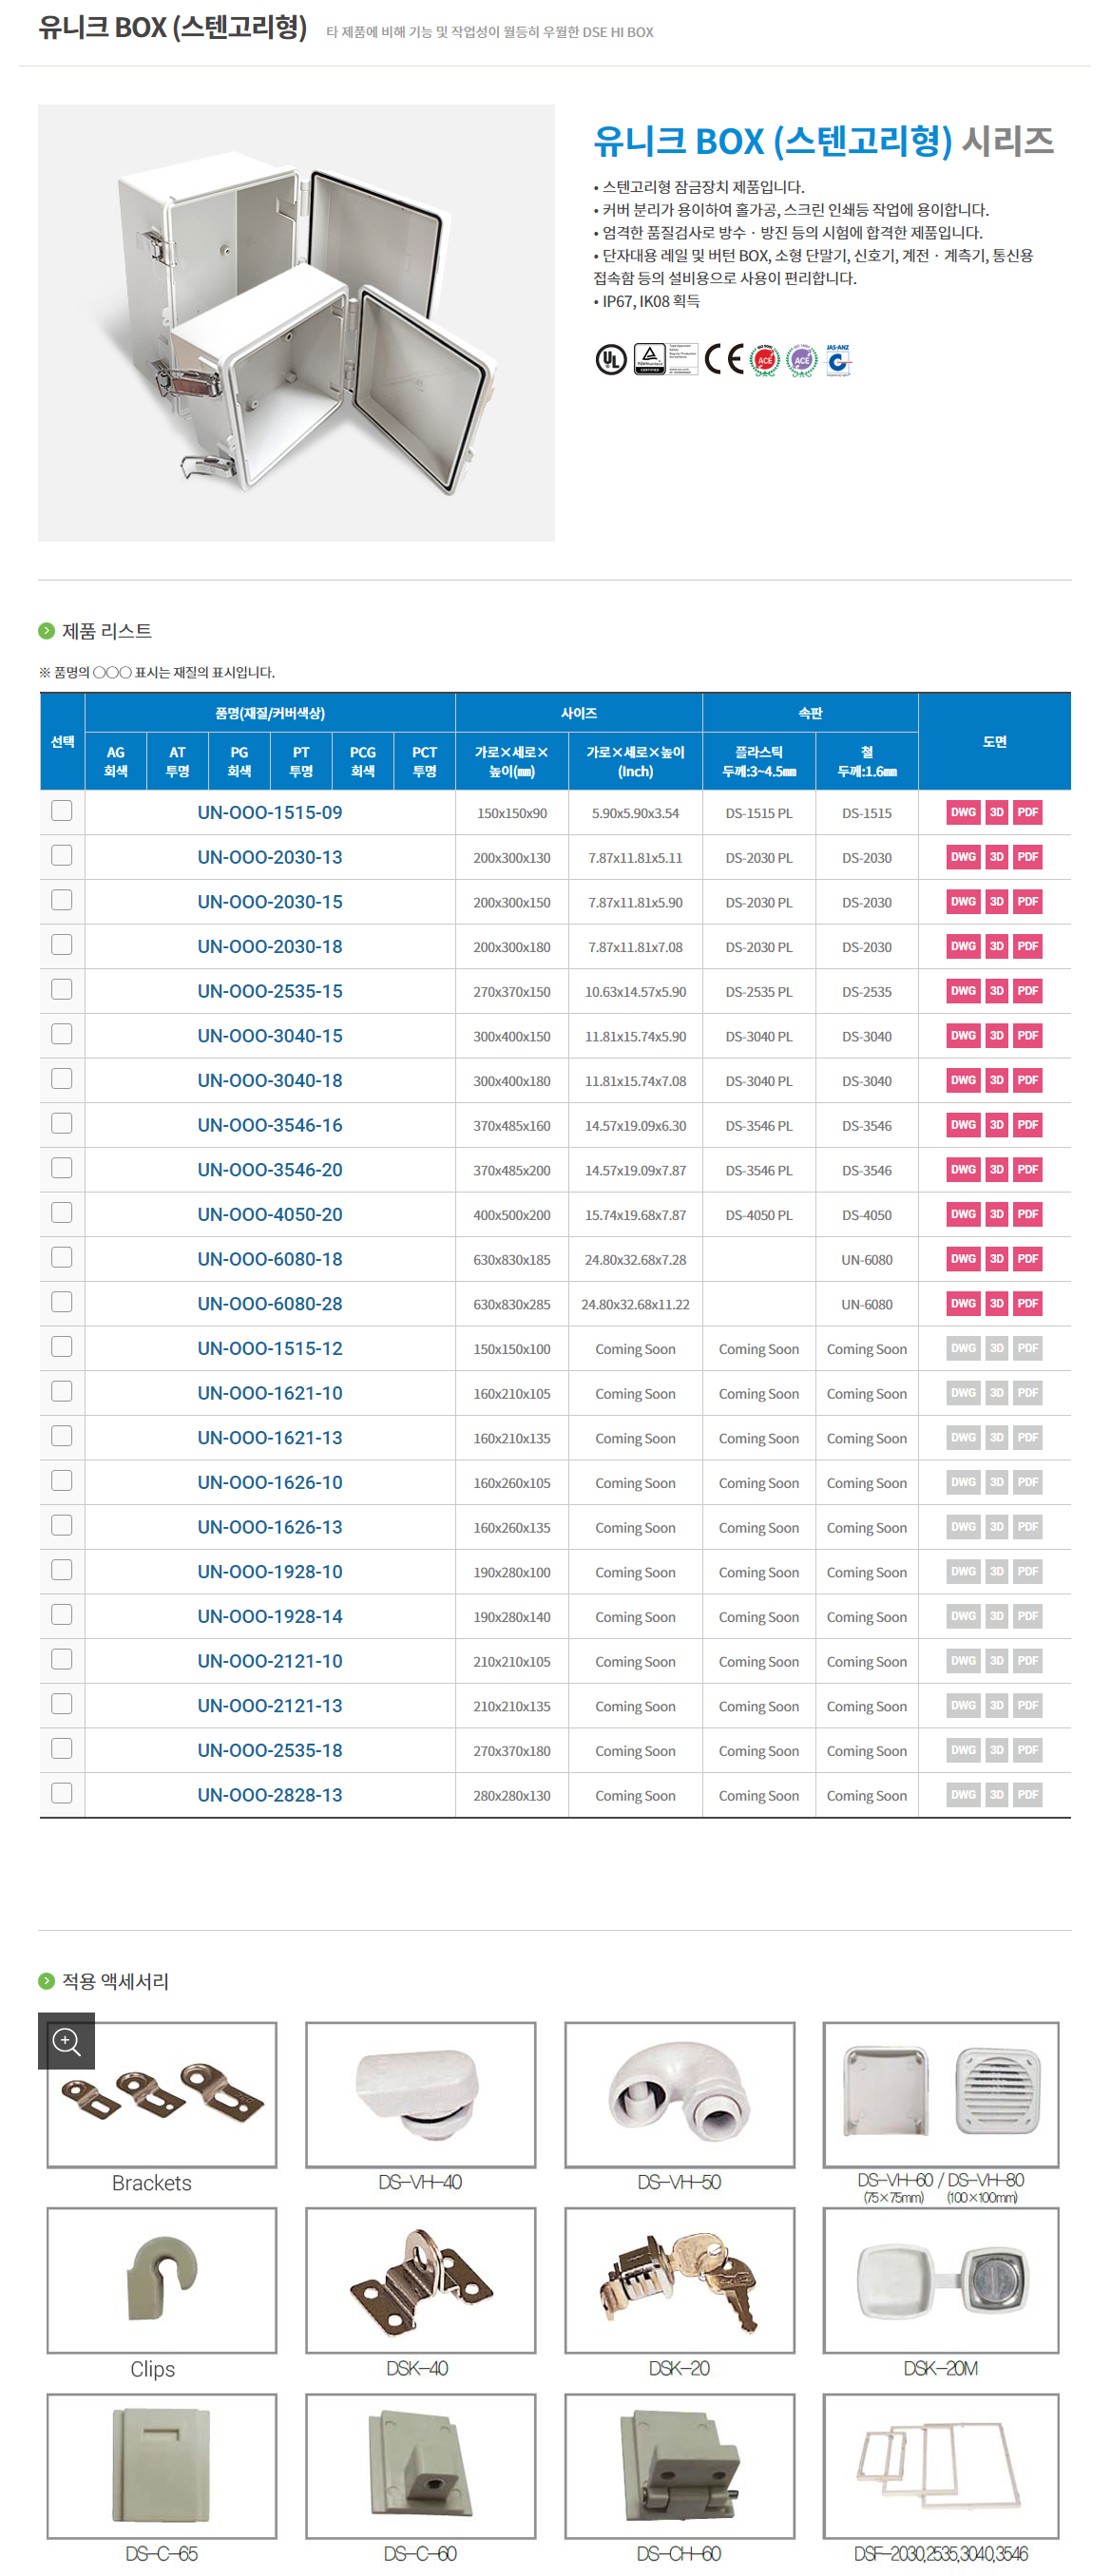Open 3D file for UN-OOO-2030-15
This screenshot has height=2576, width=1111.
(996, 902)
